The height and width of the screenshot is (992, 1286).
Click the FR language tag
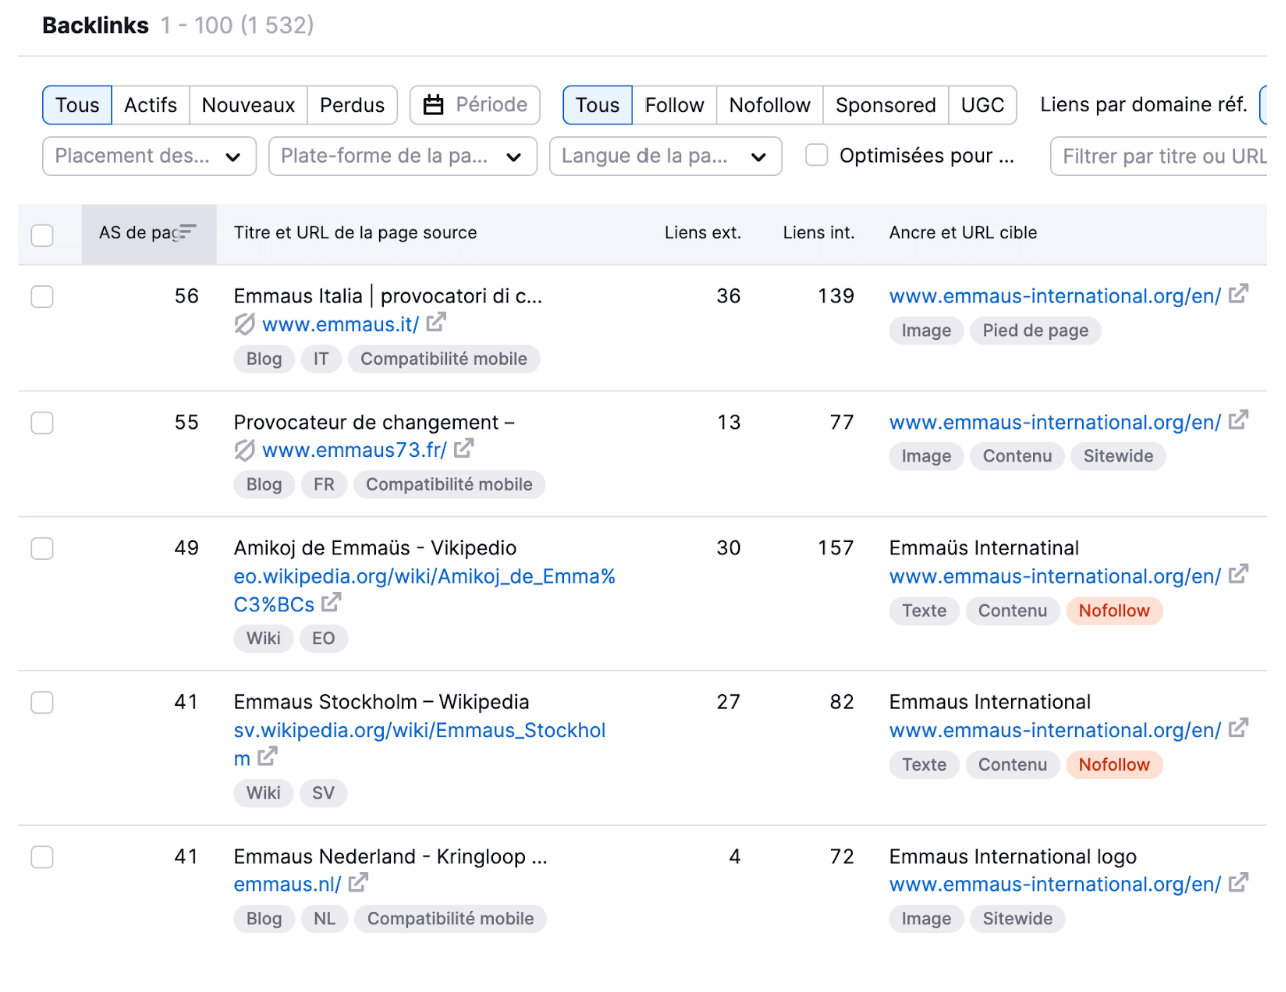[x=324, y=484]
